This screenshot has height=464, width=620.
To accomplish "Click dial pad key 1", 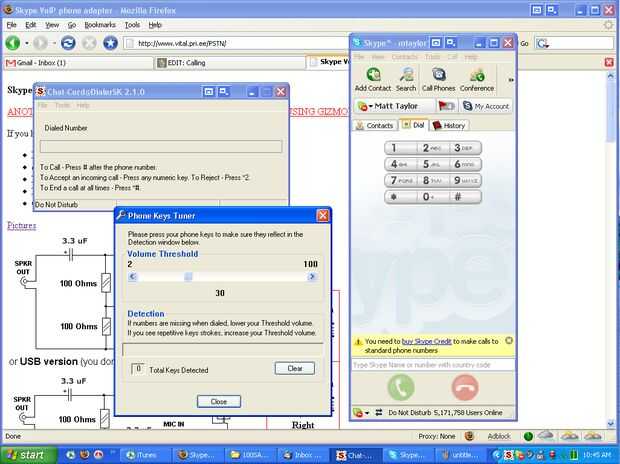I will (401, 148).
